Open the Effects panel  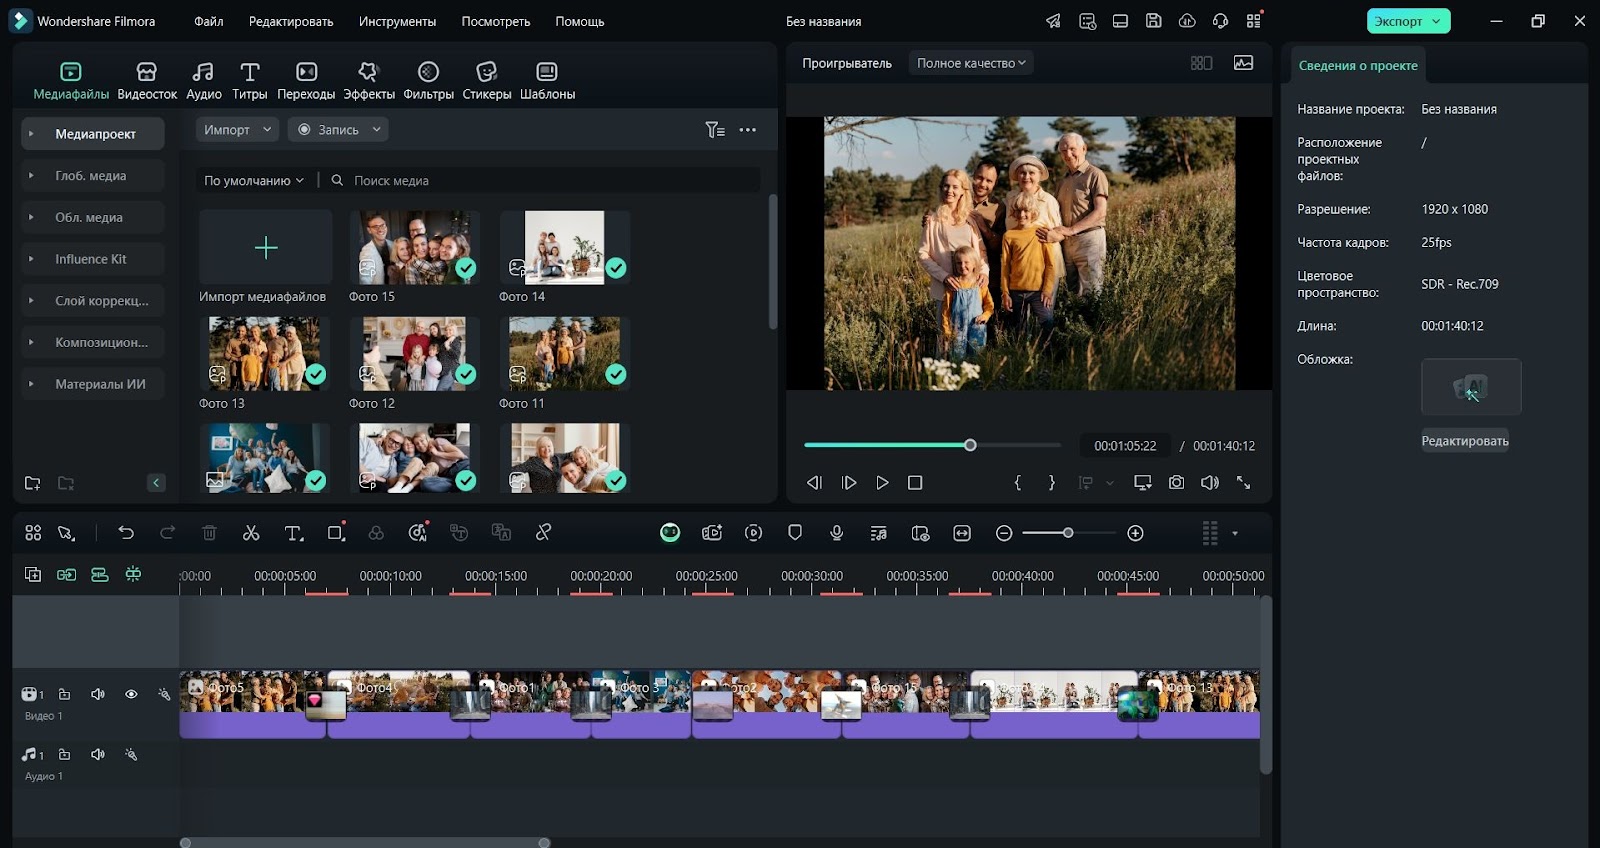[369, 80]
